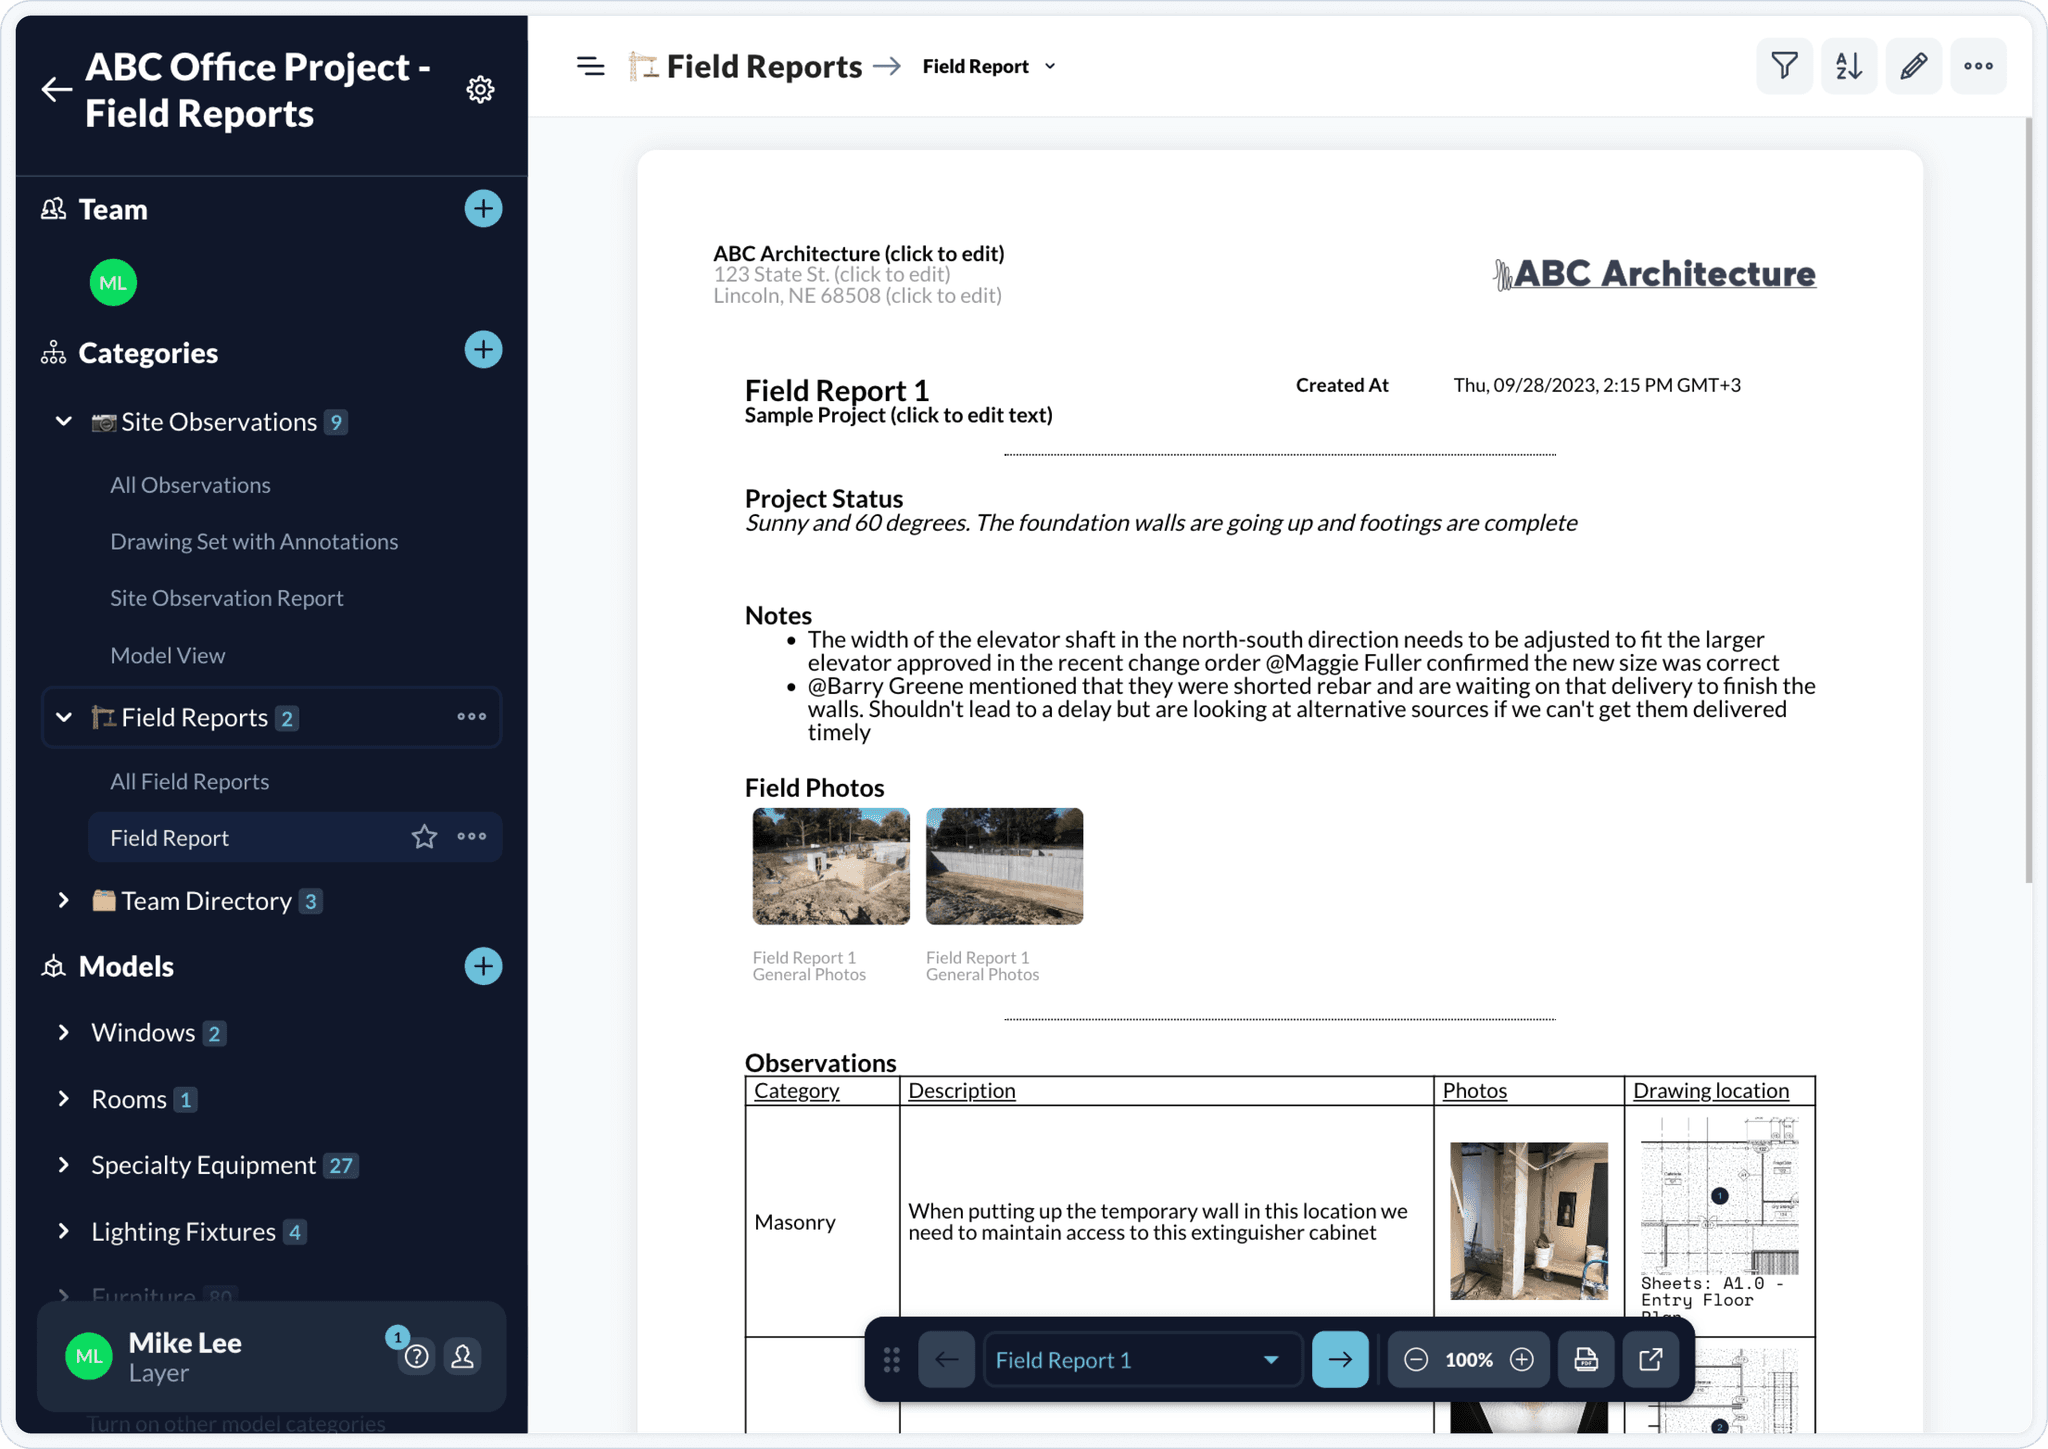Open the ML team member avatar

(x=113, y=283)
